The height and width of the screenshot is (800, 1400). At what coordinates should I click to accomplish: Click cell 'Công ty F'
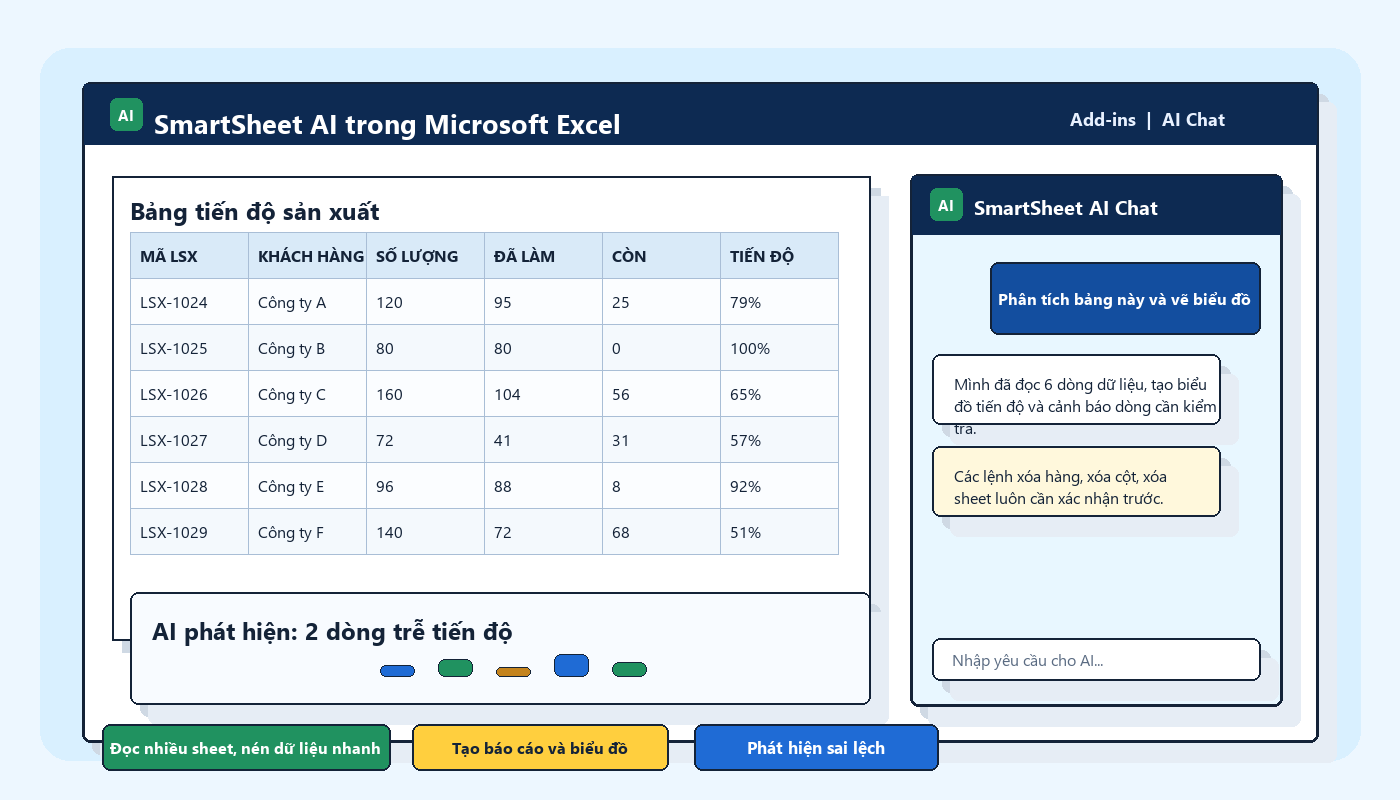pos(308,532)
